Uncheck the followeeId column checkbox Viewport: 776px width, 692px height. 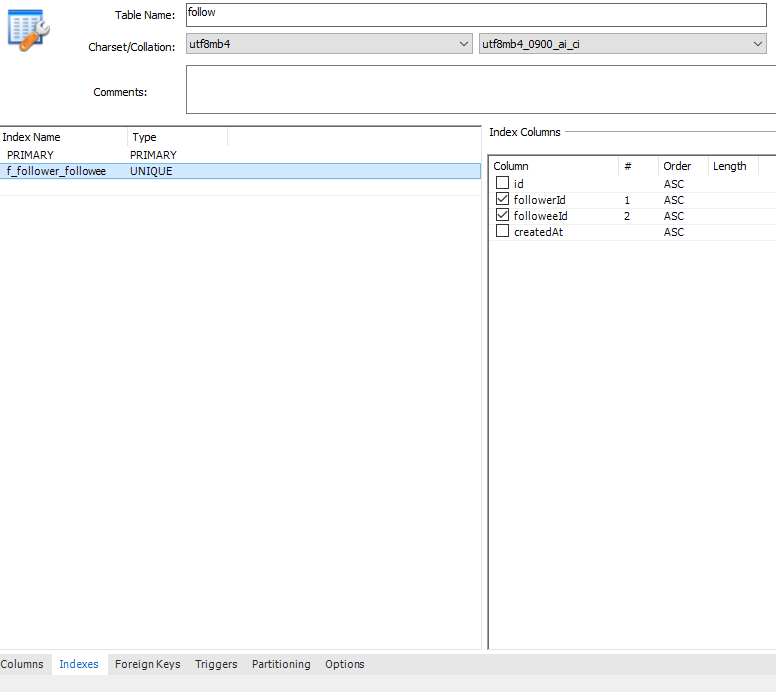502,215
